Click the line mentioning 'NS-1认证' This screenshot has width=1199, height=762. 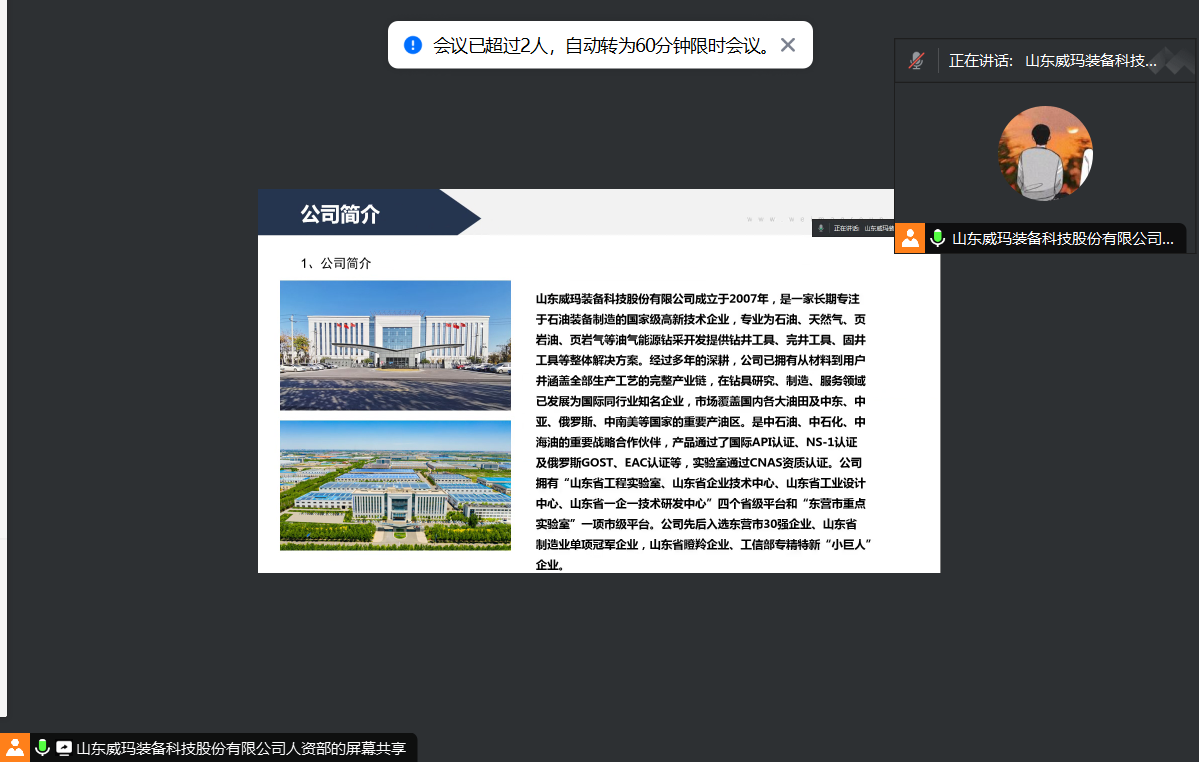(x=697, y=443)
